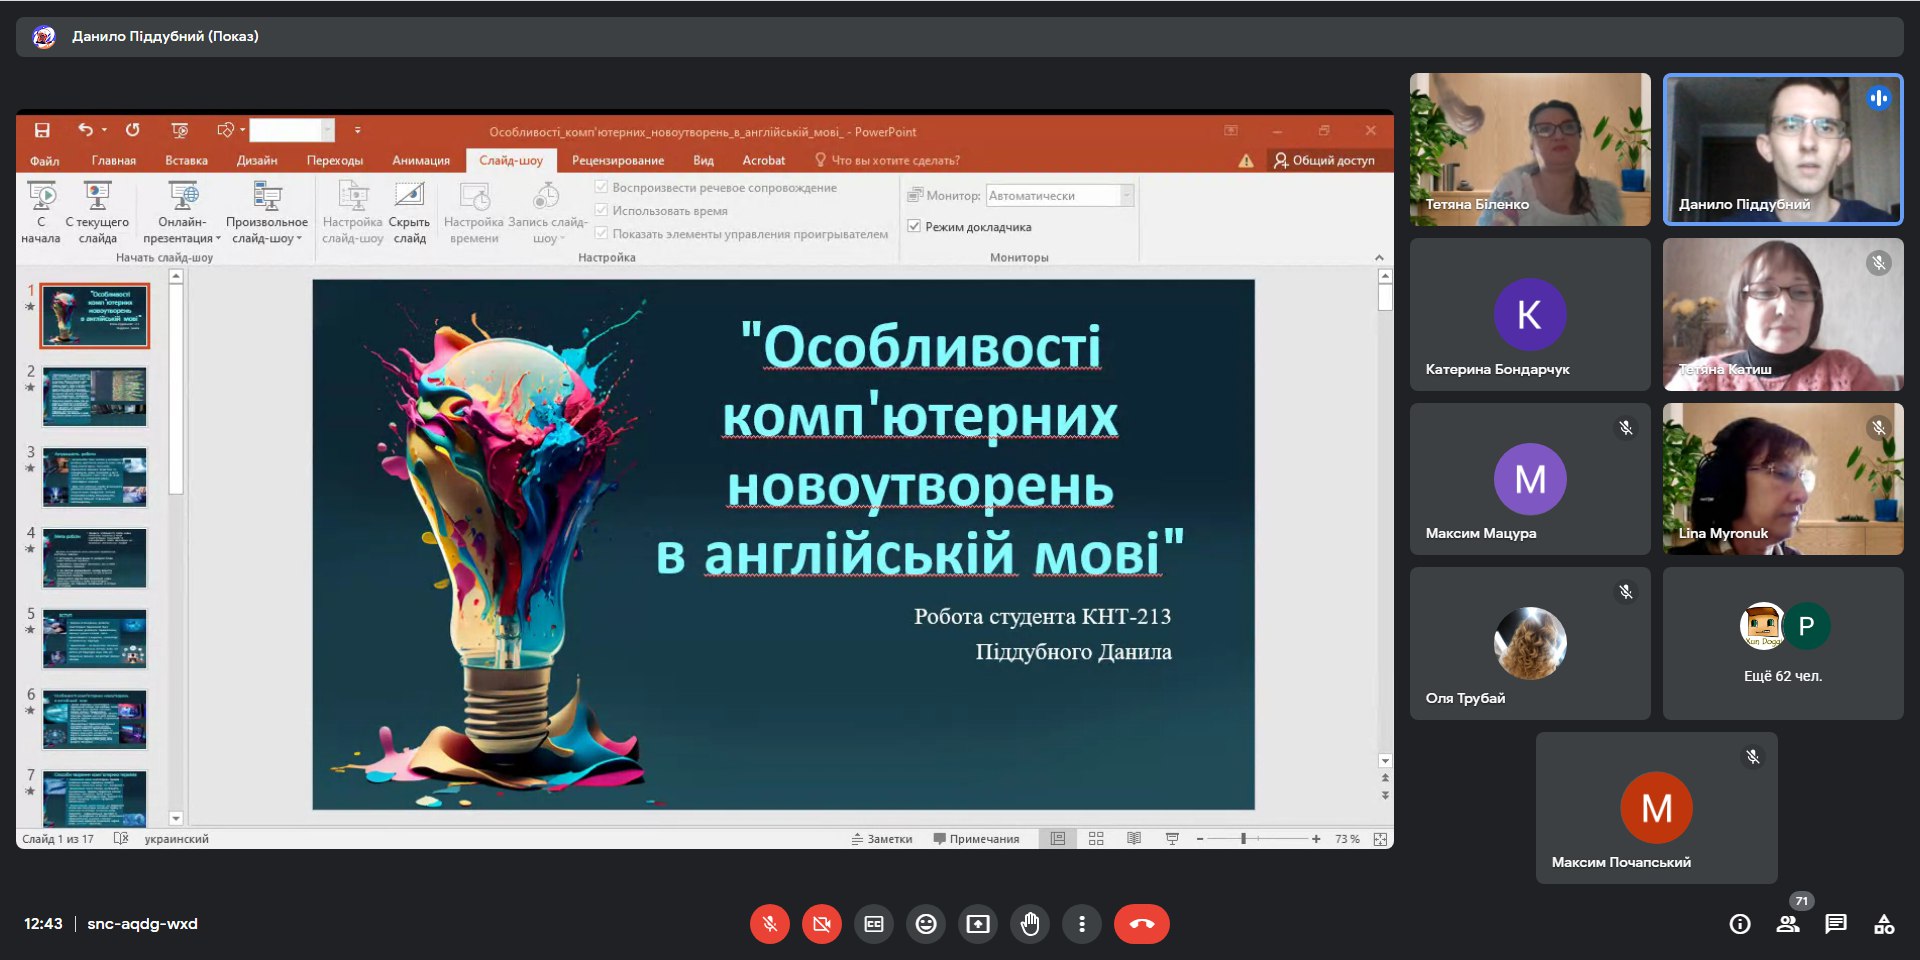Turn on captions button
This screenshot has height=960, width=1920.
pos(874,924)
